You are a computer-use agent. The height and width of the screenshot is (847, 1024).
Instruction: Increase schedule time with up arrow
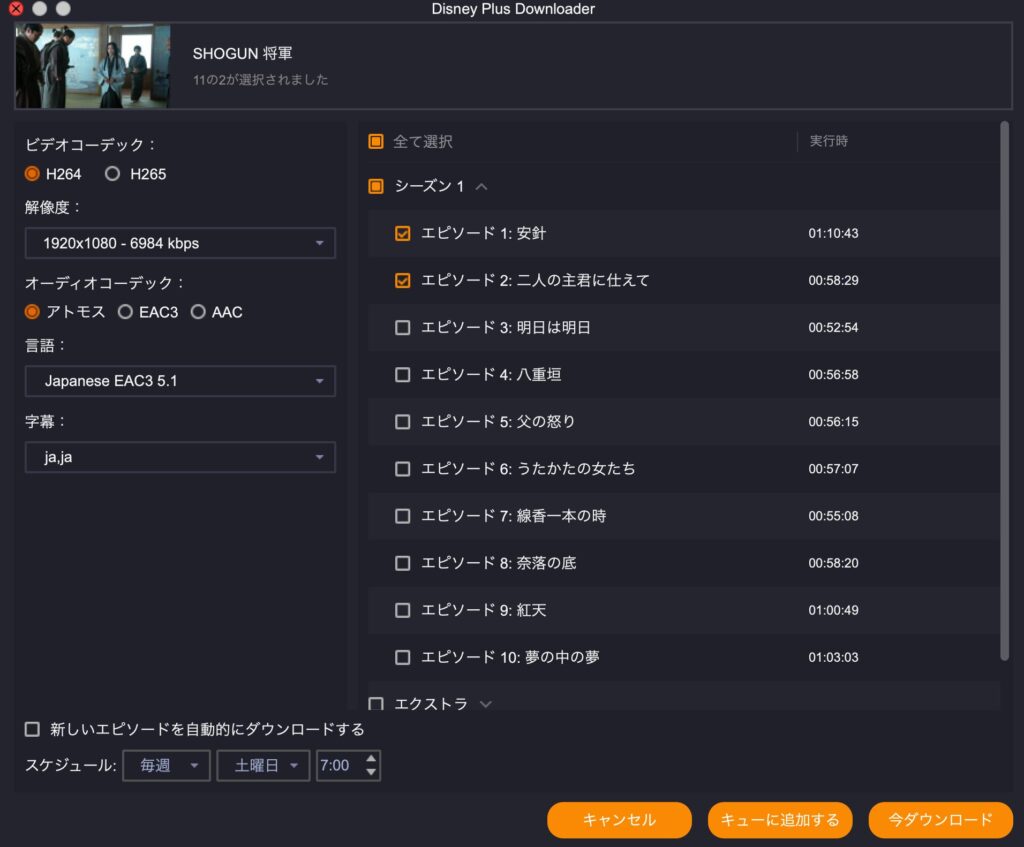(x=371, y=758)
